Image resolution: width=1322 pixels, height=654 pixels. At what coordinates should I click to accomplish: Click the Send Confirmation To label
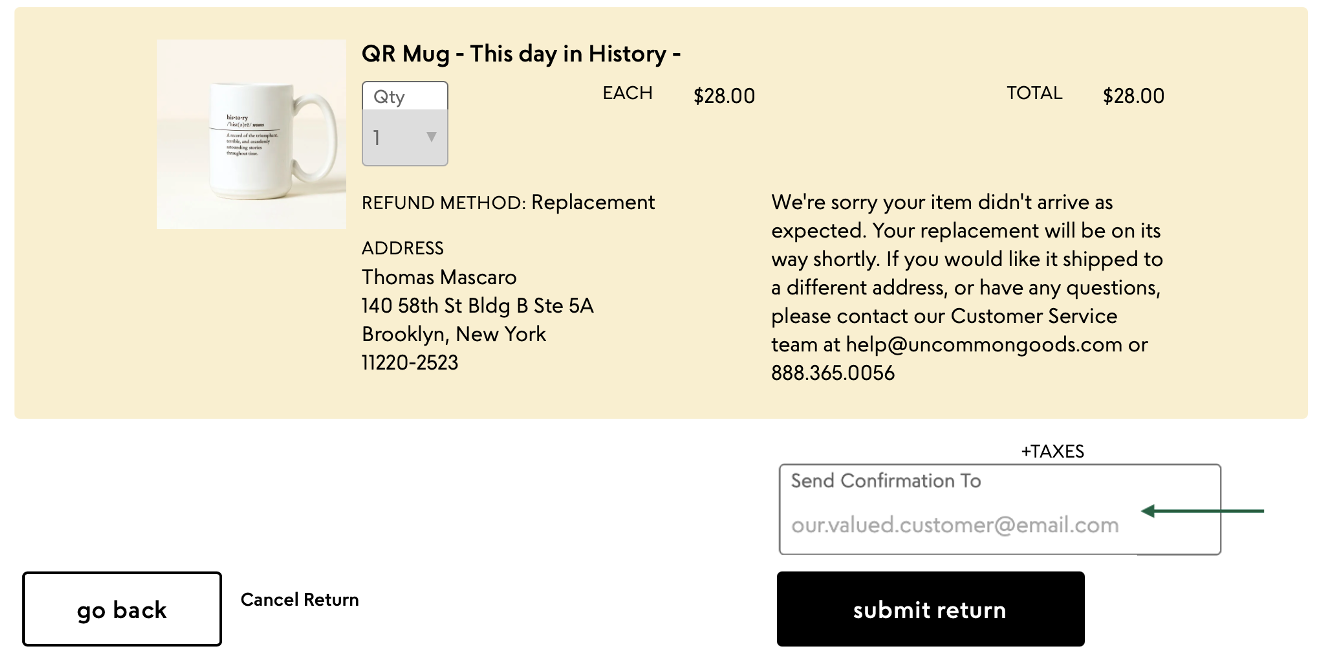[886, 481]
